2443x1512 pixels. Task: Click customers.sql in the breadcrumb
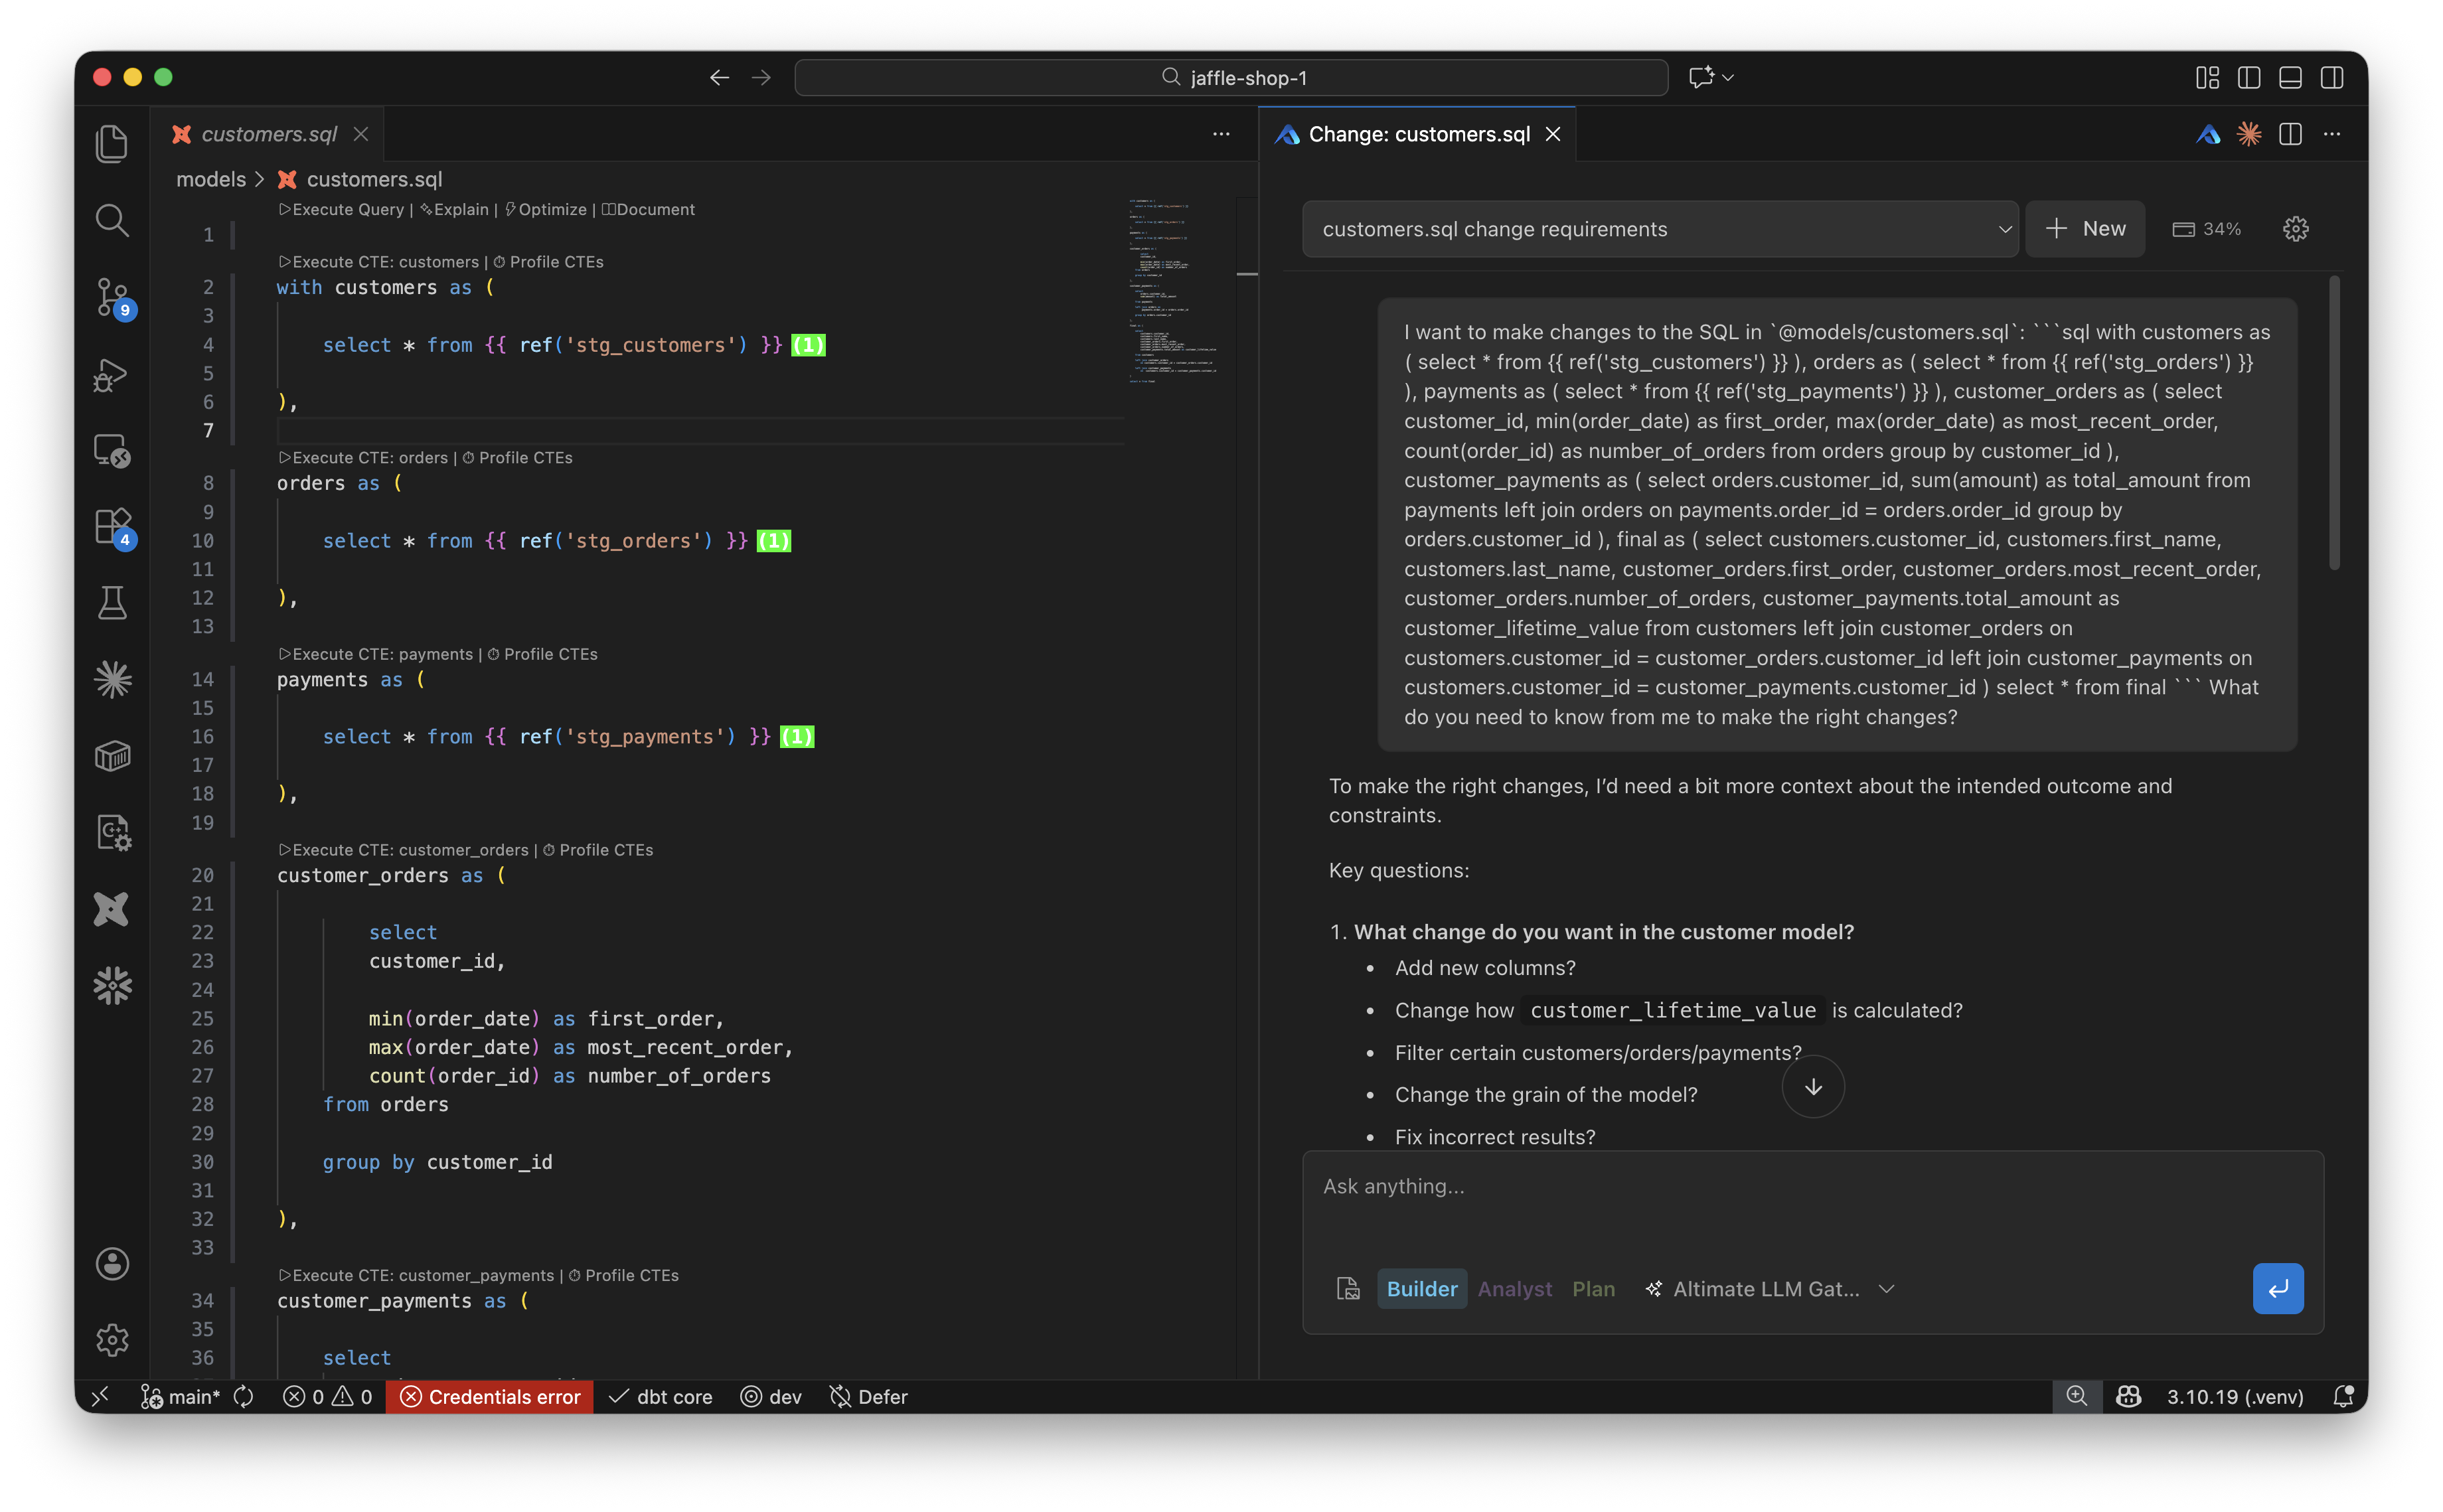[x=374, y=179]
